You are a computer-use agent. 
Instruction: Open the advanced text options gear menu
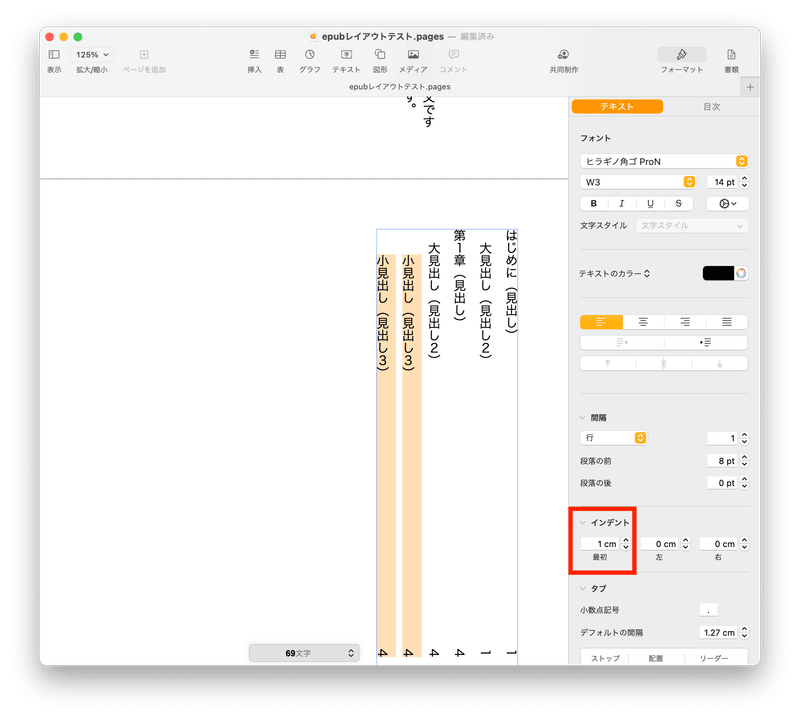[728, 204]
